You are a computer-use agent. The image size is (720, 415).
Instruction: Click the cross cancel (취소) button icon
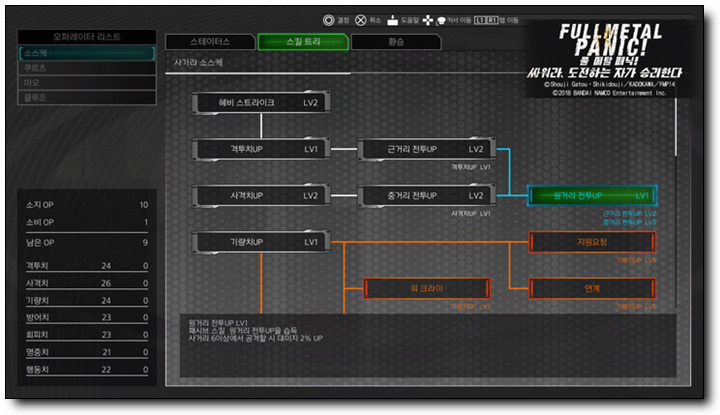coord(361,20)
